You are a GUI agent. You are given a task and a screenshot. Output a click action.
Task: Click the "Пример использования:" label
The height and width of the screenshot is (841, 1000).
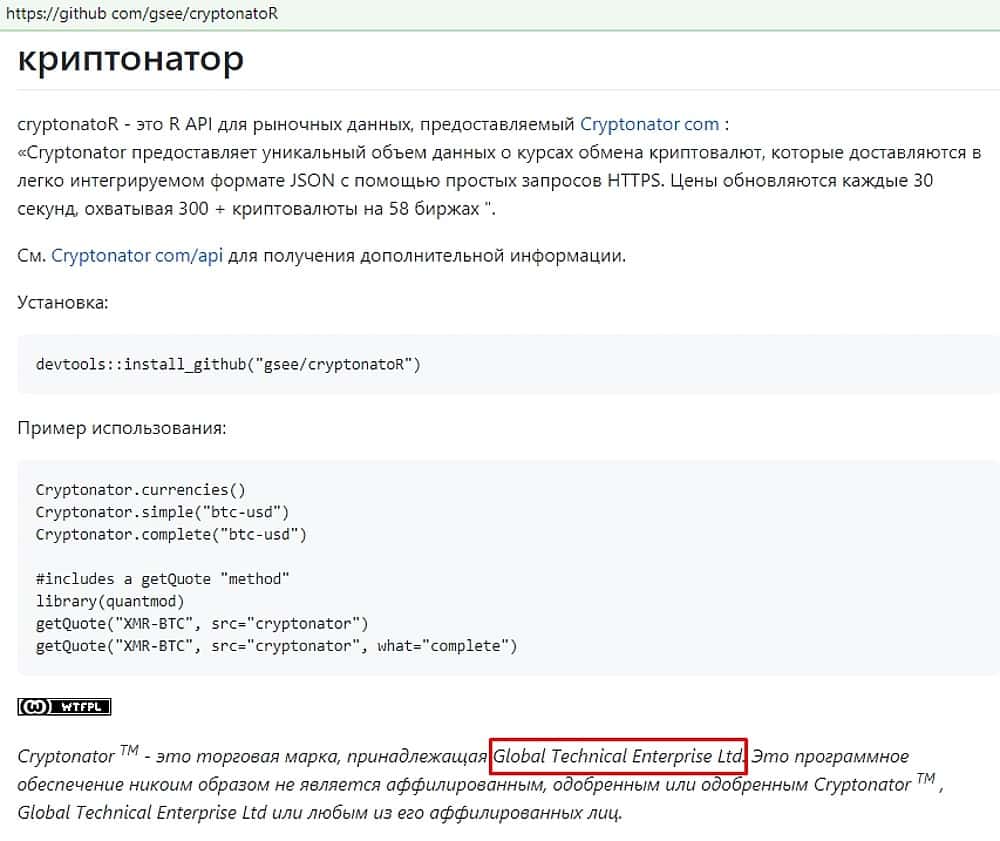[x=122, y=428]
